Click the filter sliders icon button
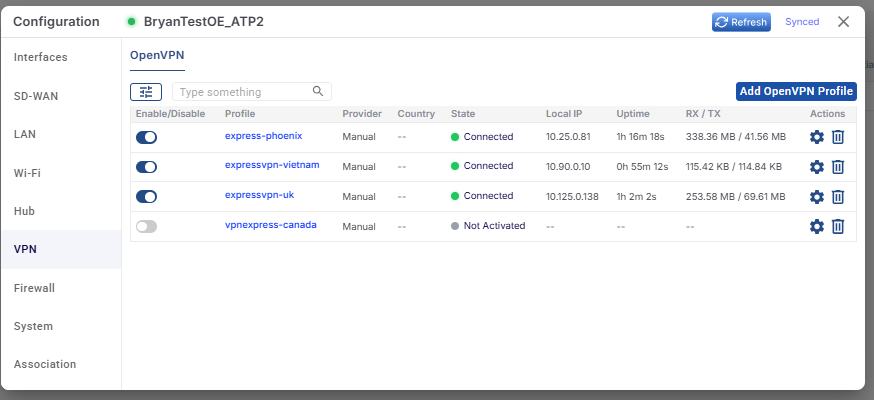874x400 pixels. click(146, 92)
